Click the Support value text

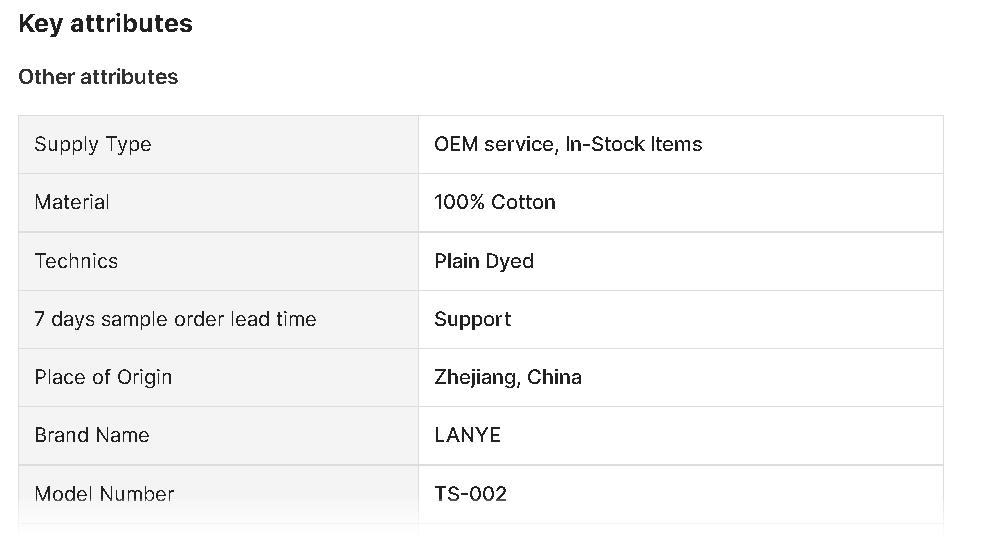[x=473, y=320]
